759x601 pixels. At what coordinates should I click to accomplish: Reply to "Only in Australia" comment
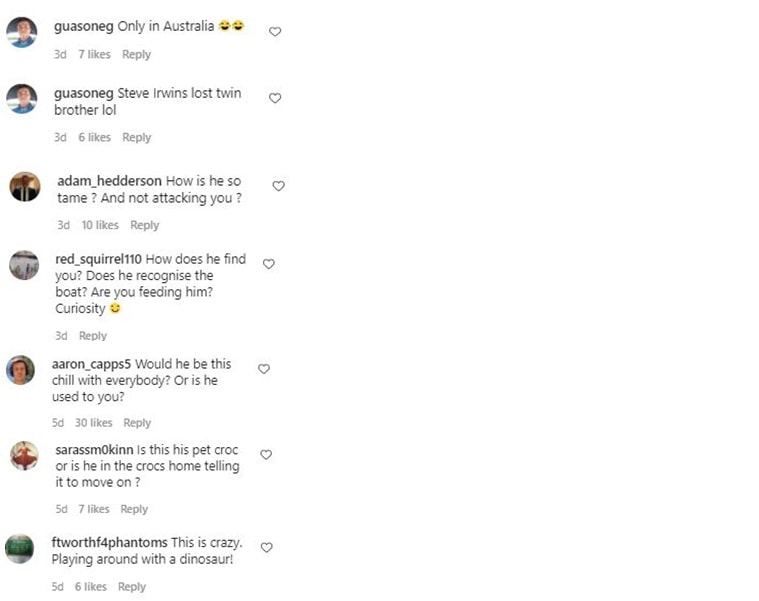[136, 55]
